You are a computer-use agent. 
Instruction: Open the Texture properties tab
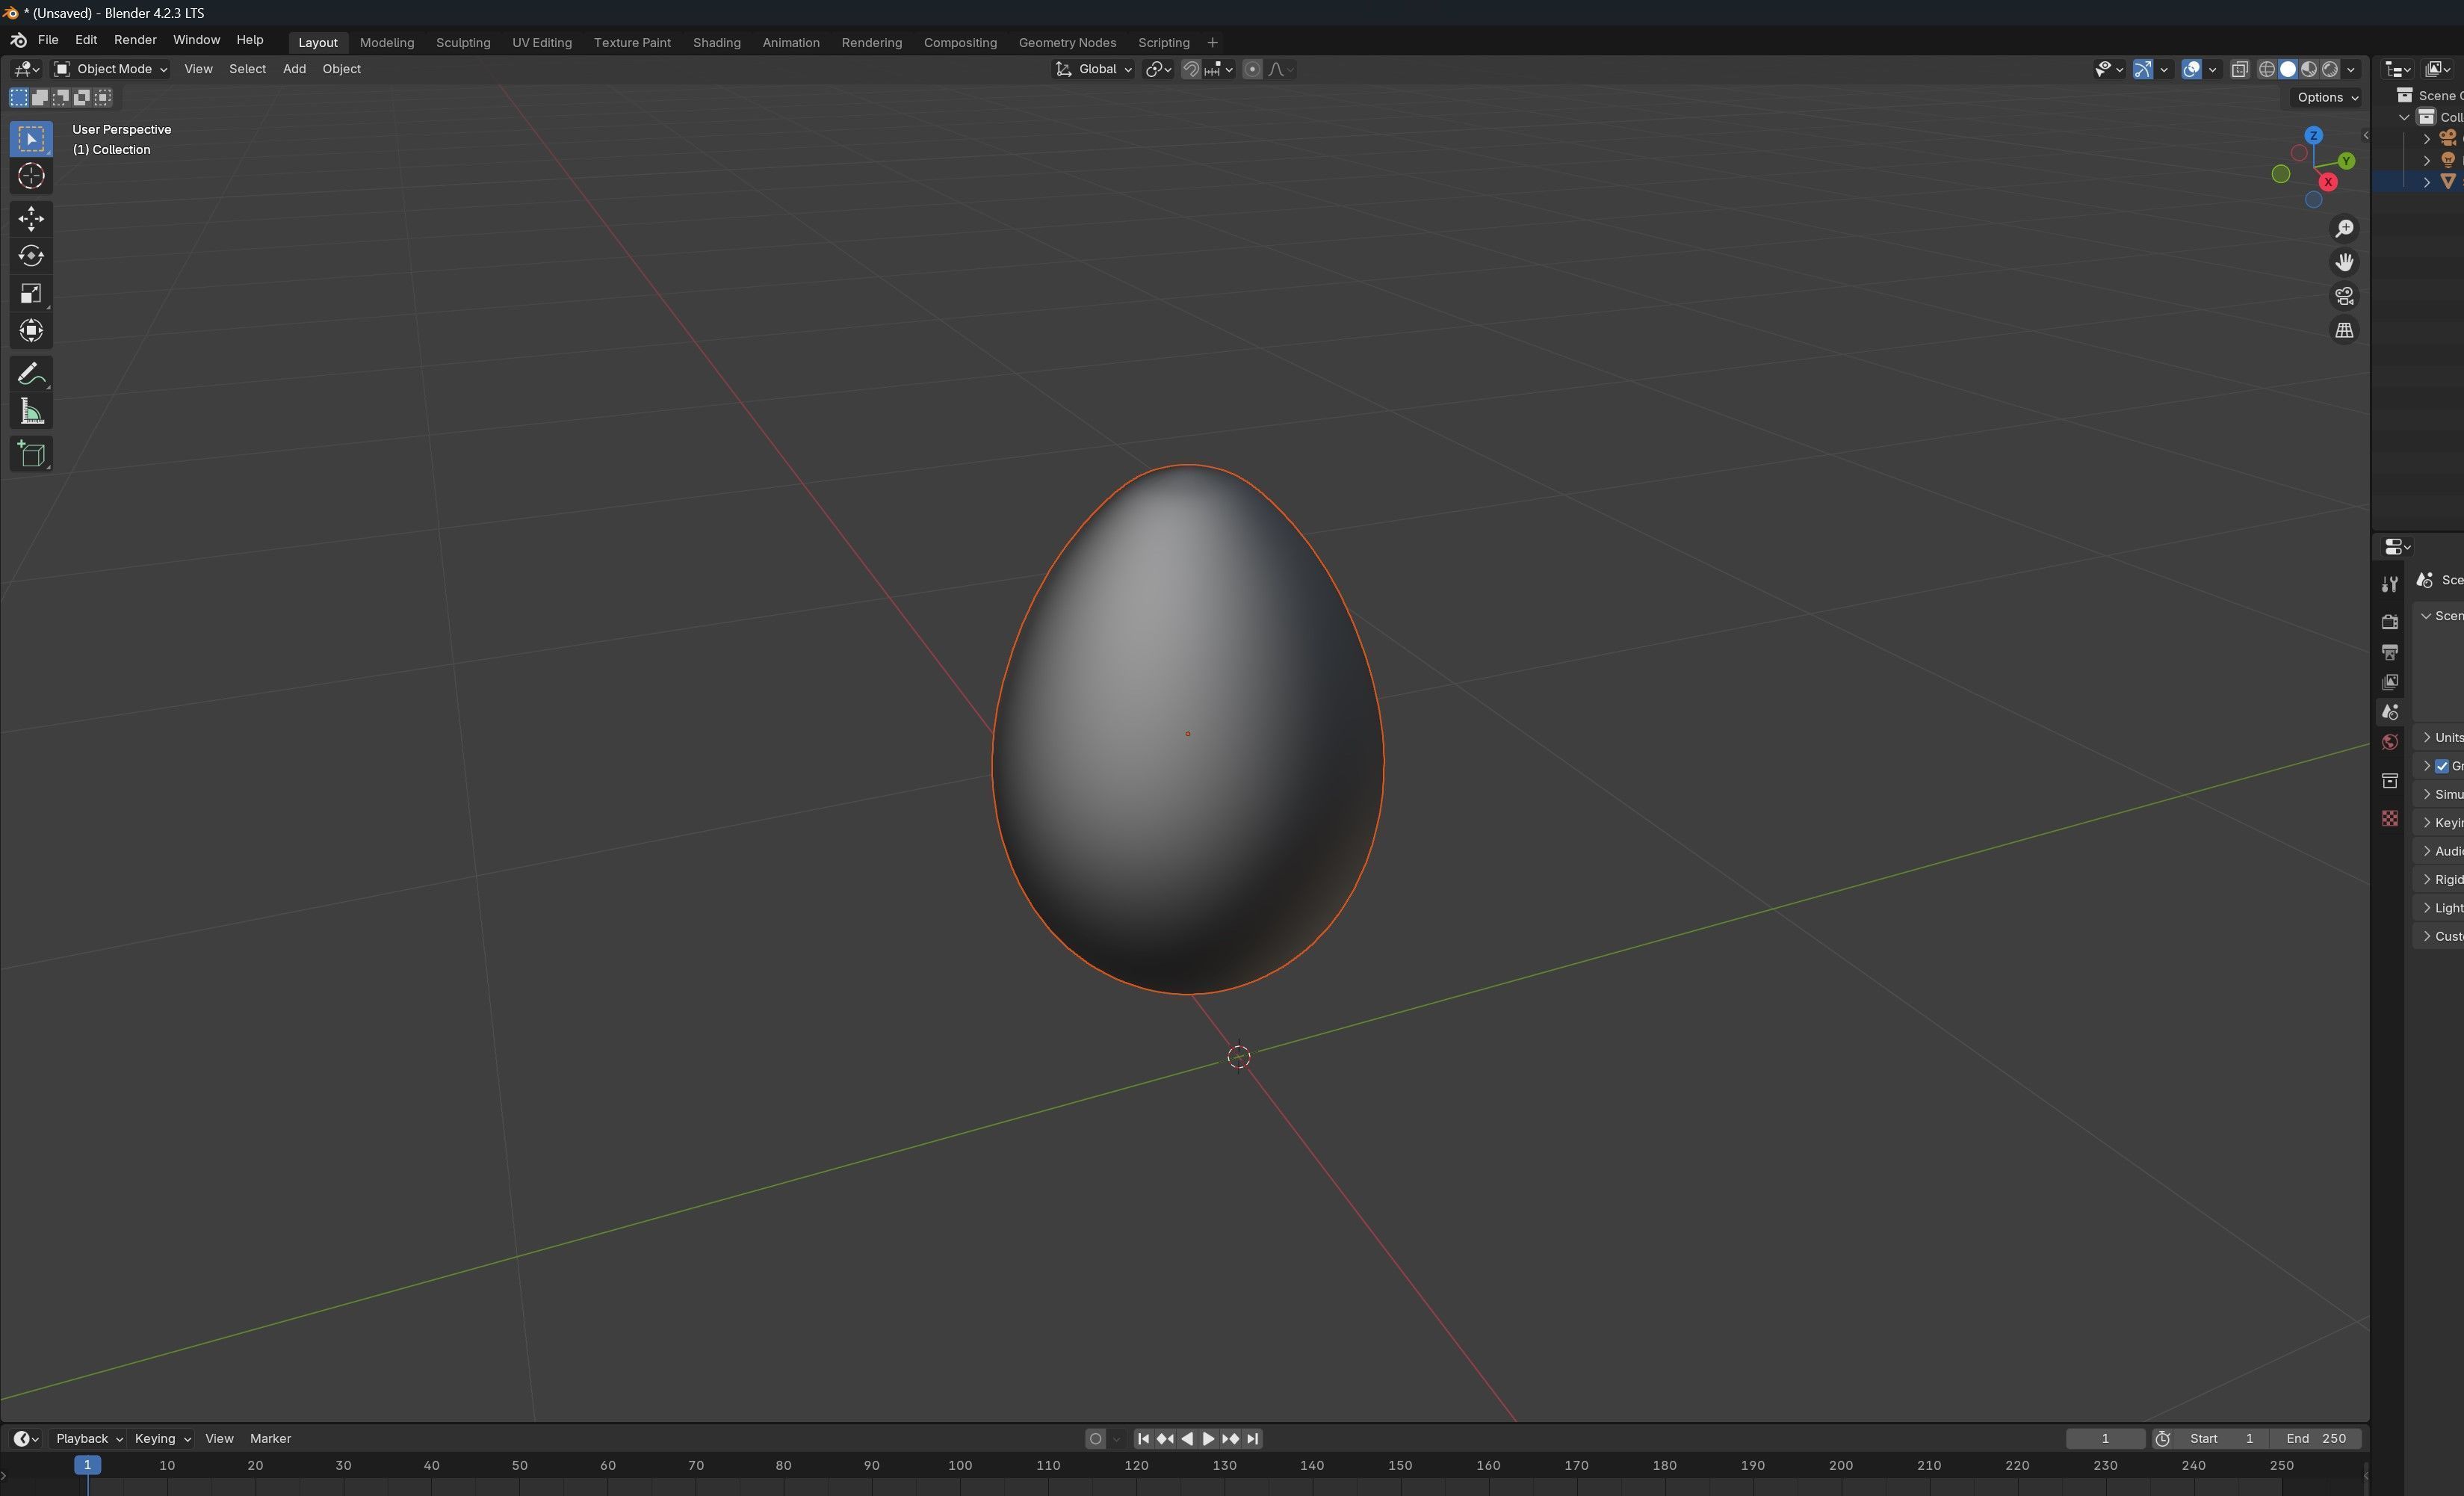pos(2389,818)
